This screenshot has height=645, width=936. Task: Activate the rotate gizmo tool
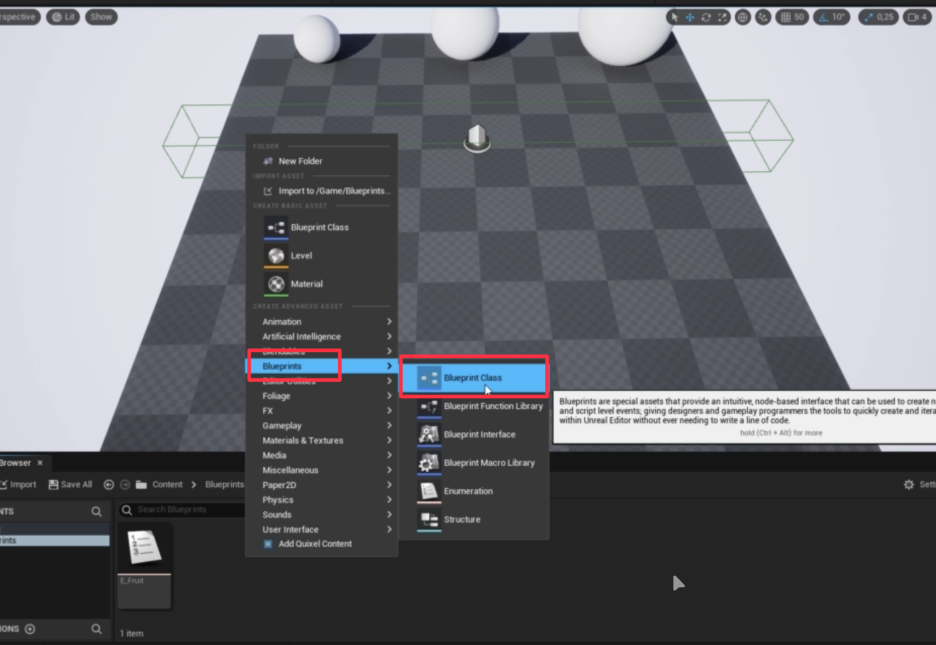[x=706, y=17]
